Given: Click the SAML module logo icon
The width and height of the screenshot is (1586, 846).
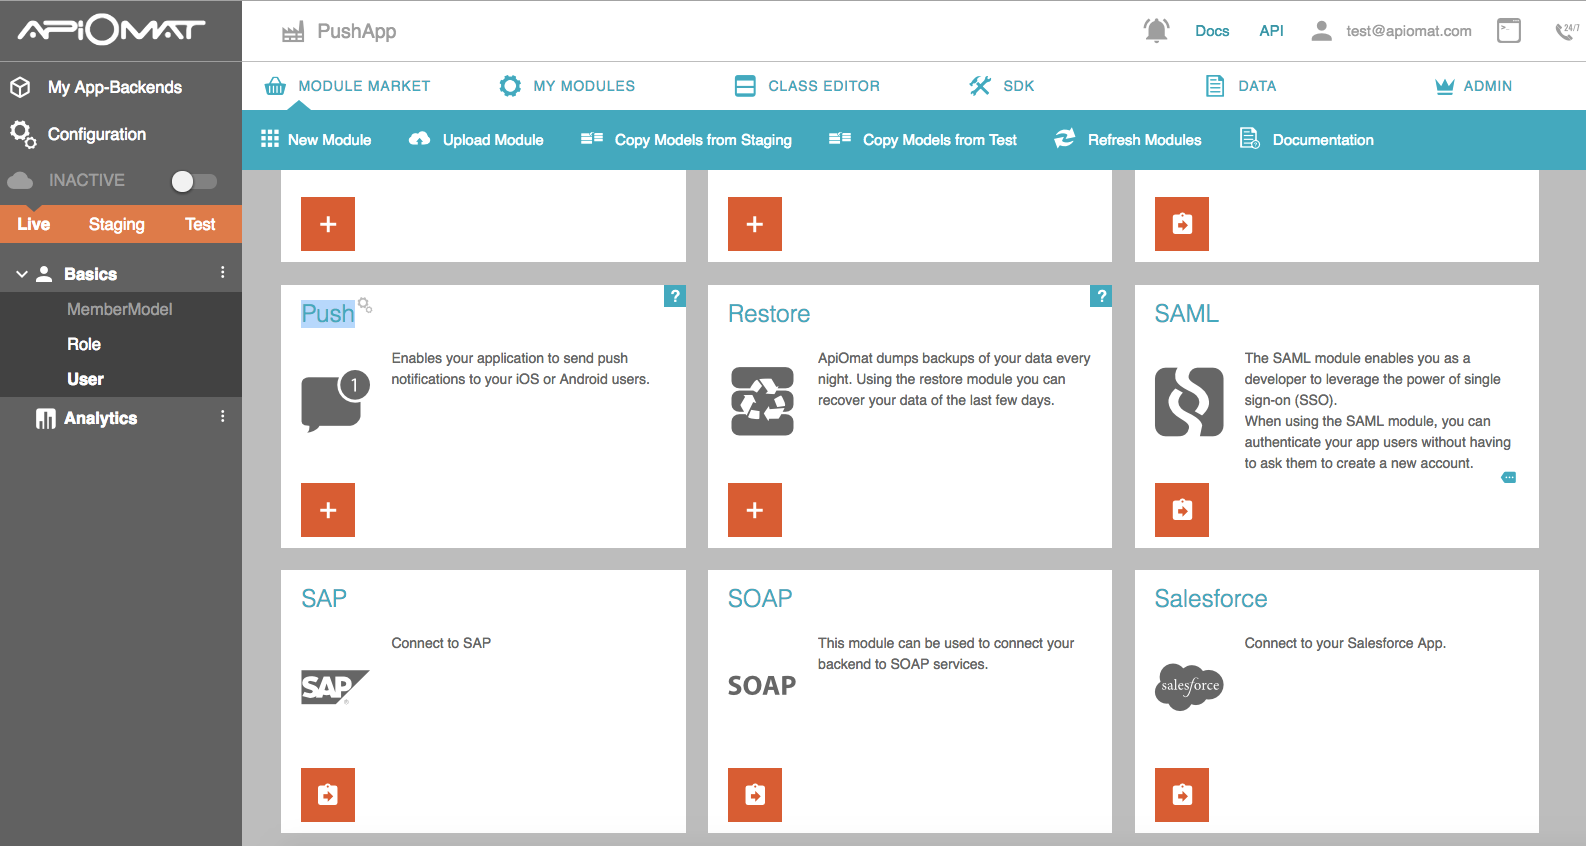Looking at the screenshot, I should point(1189,401).
